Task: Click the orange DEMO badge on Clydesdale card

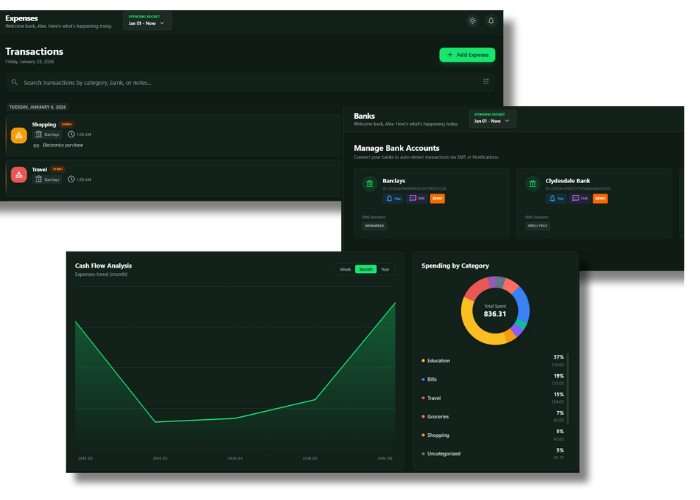Action: [600, 199]
